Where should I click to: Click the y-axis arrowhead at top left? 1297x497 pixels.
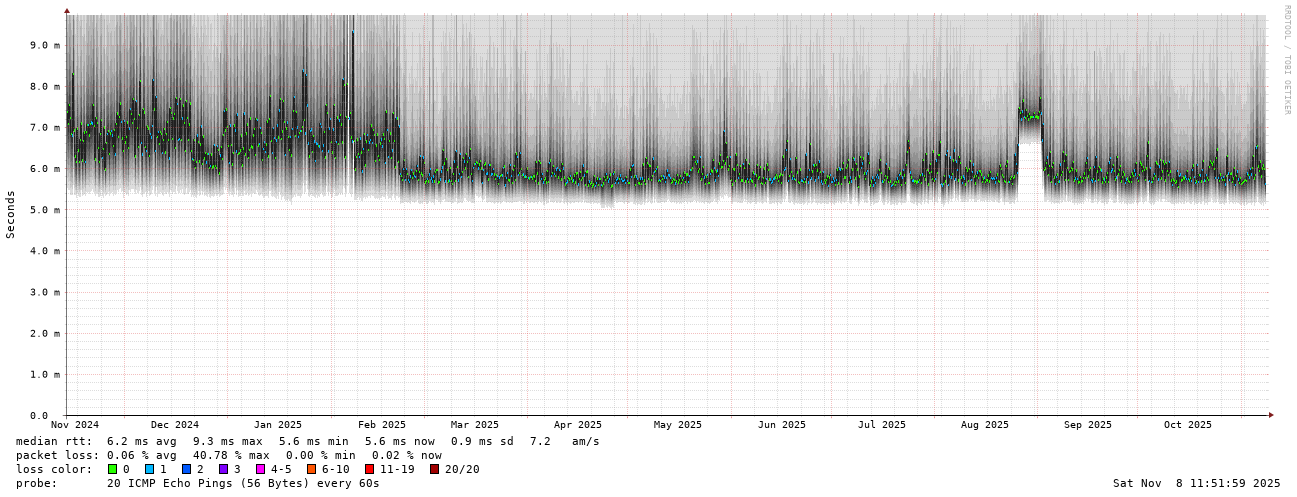(x=67, y=10)
